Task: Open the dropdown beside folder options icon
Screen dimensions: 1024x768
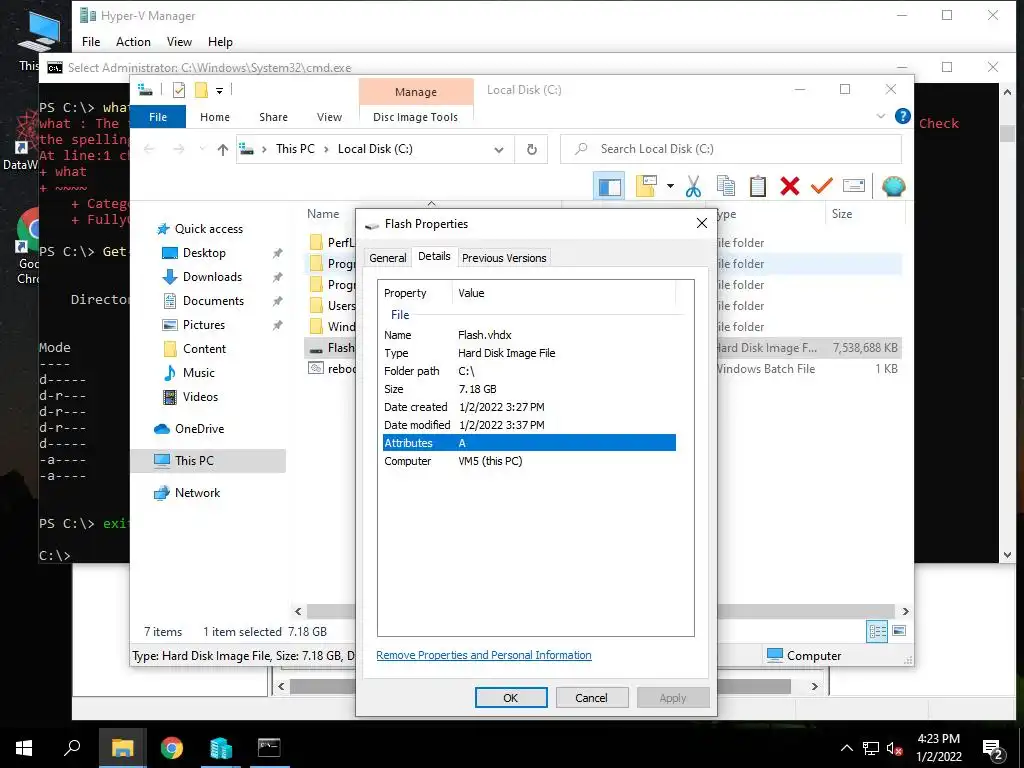Action: tap(670, 186)
